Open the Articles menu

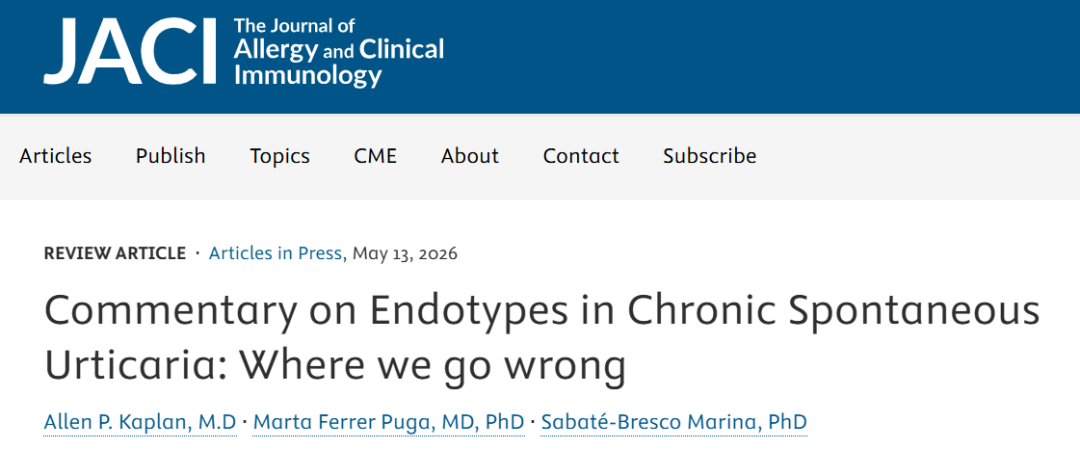point(55,156)
